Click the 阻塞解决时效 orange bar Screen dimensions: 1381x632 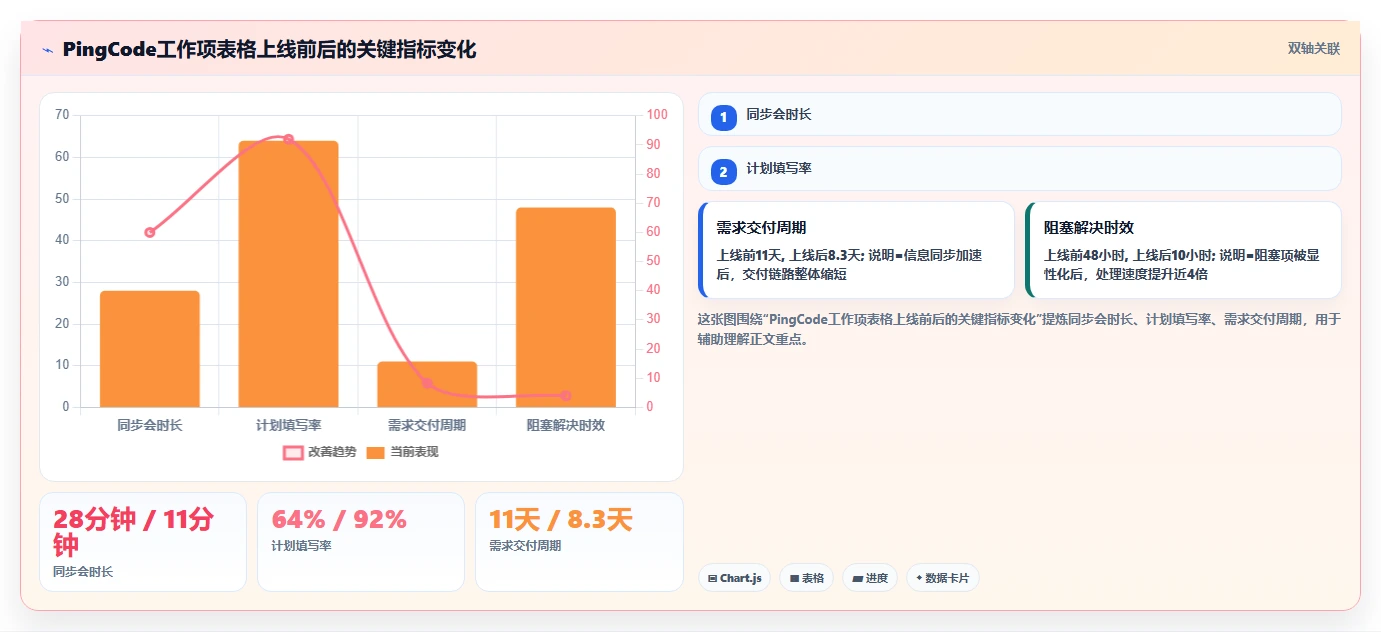pos(566,307)
